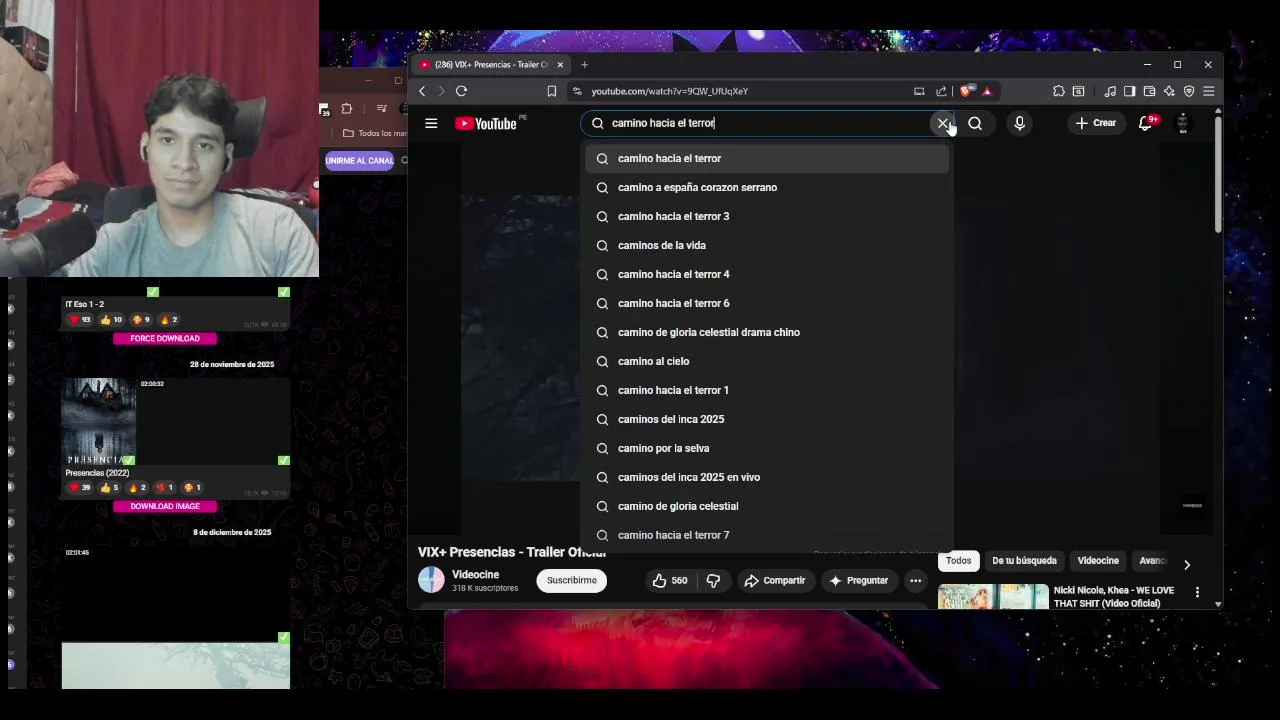Viewport: 1280px width, 720px height.
Task: Select suggestion "camino por la selva"
Action: pyautogui.click(x=767, y=448)
